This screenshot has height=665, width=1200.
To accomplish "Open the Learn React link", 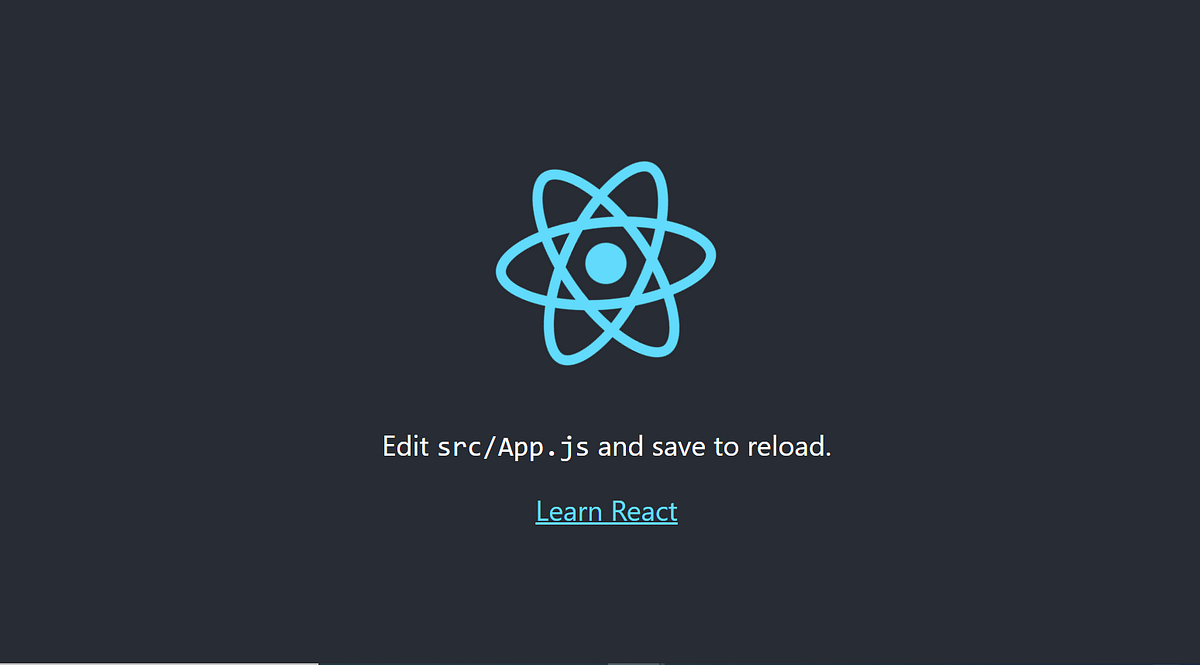I will (x=606, y=512).
